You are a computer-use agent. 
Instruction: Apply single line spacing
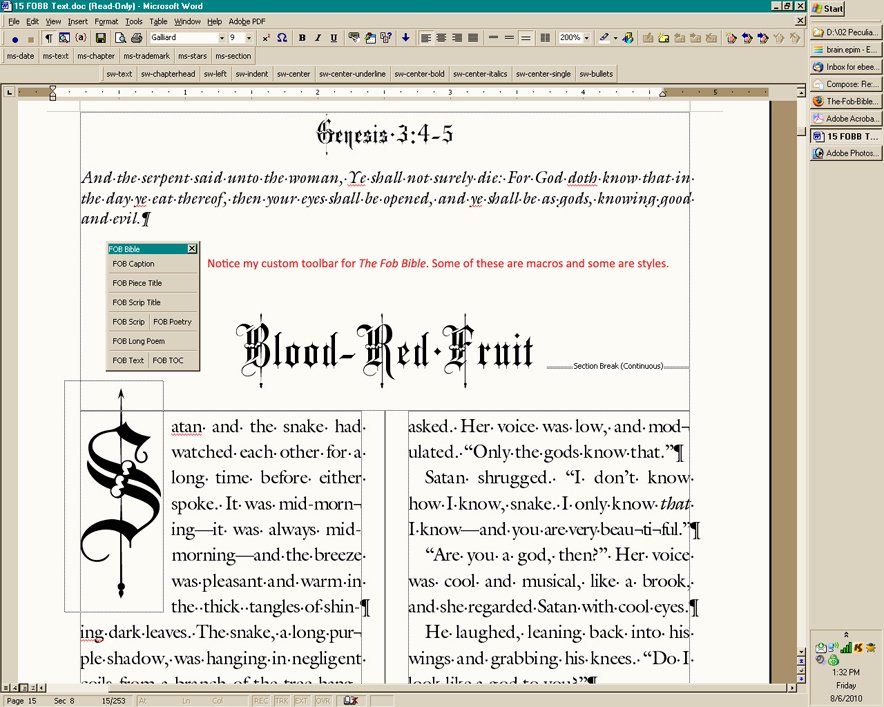pyautogui.click(x=493, y=38)
